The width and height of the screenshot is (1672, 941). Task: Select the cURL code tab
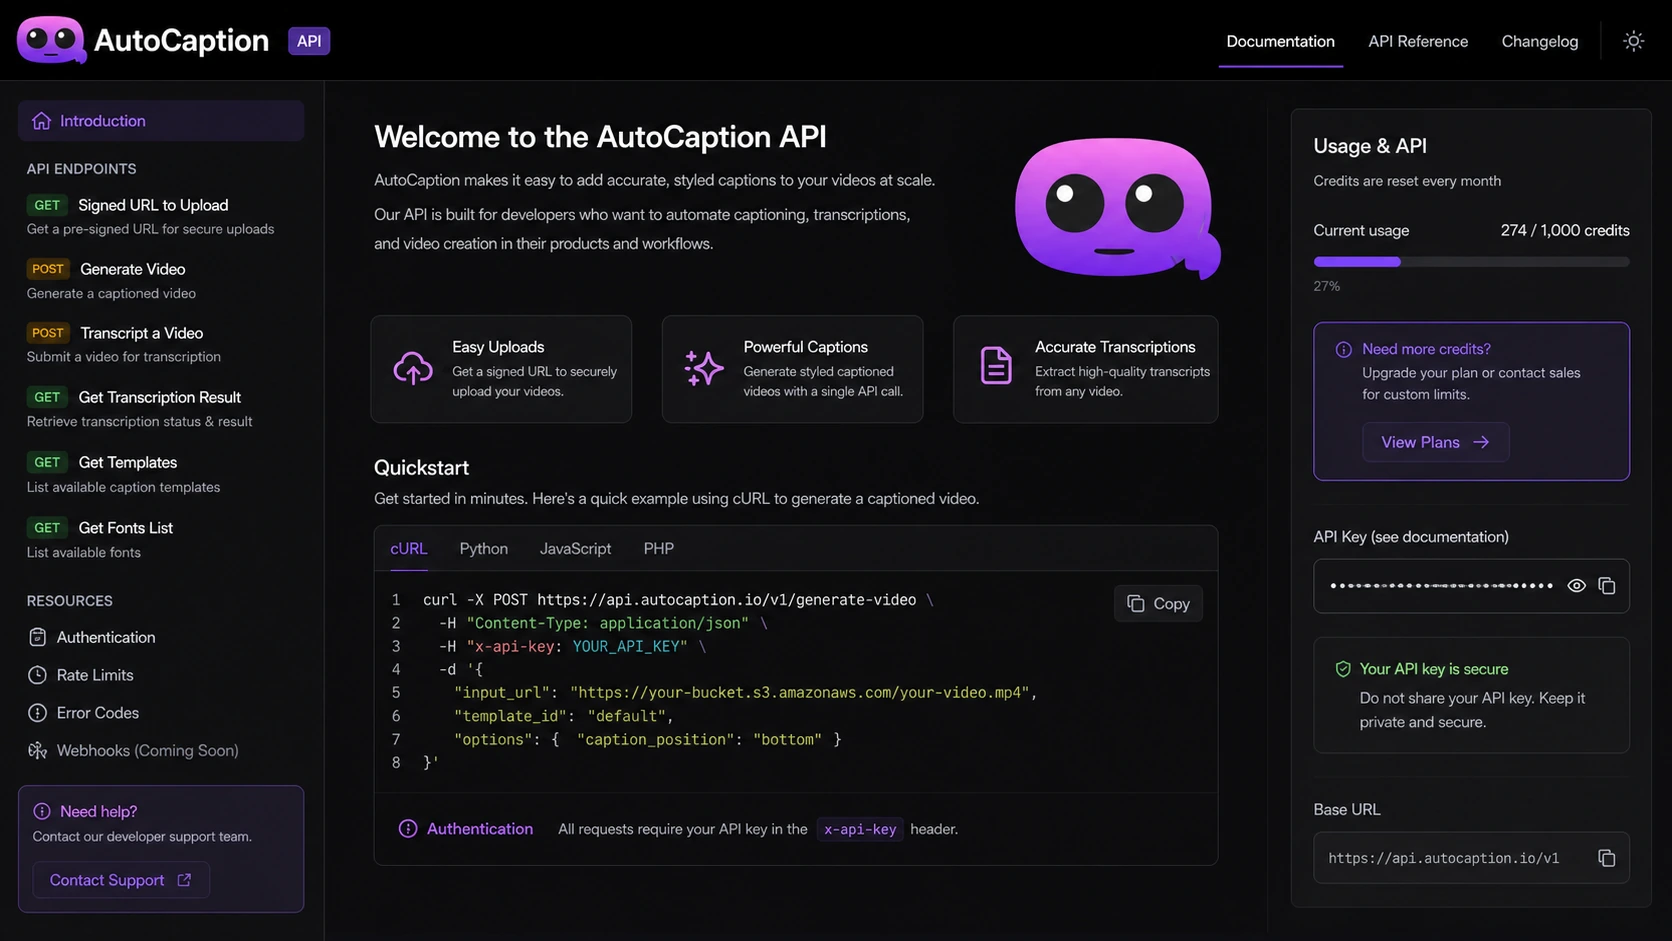pyautogui.click(x=408, y=549)
